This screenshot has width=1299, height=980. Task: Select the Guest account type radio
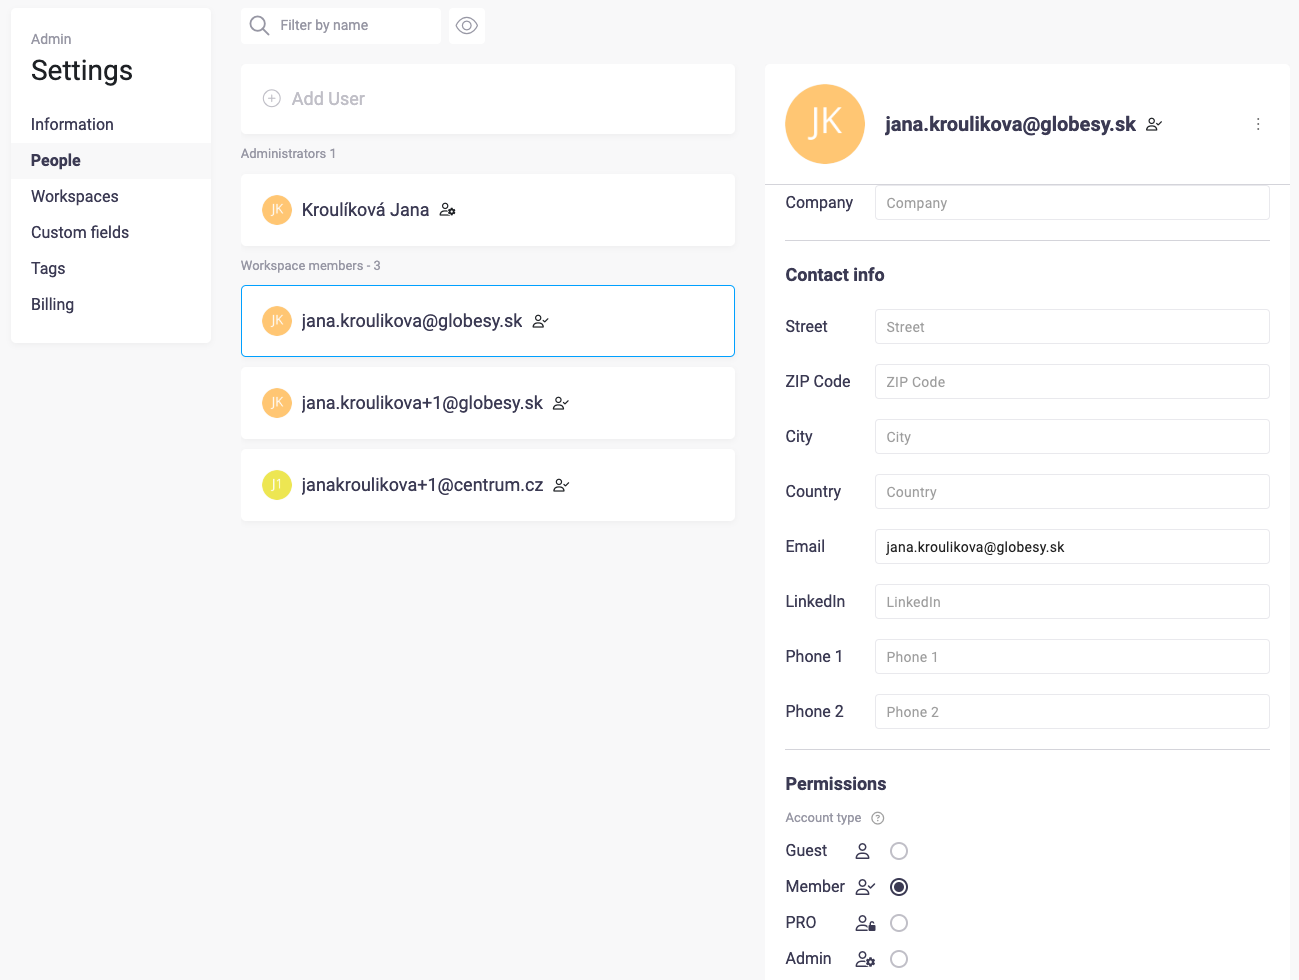pos(898,851)
